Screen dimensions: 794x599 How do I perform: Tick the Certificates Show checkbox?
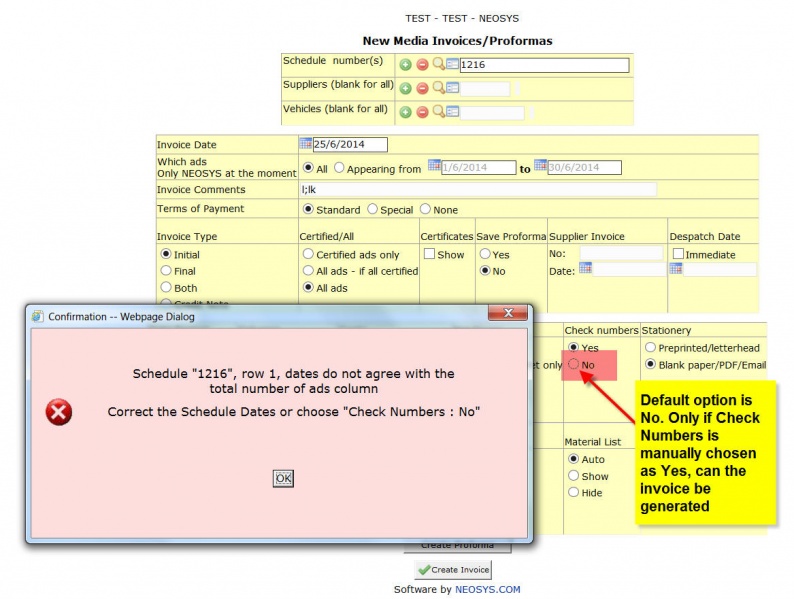[429, 254]
